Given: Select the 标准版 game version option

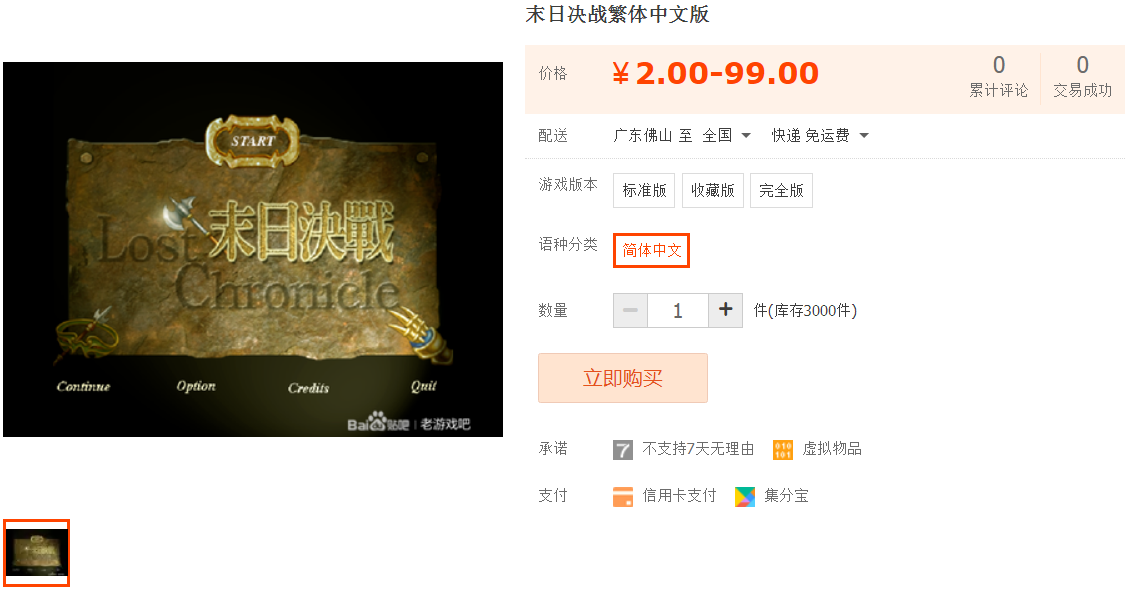Looking at the screenshot, I should pos(644,190).
